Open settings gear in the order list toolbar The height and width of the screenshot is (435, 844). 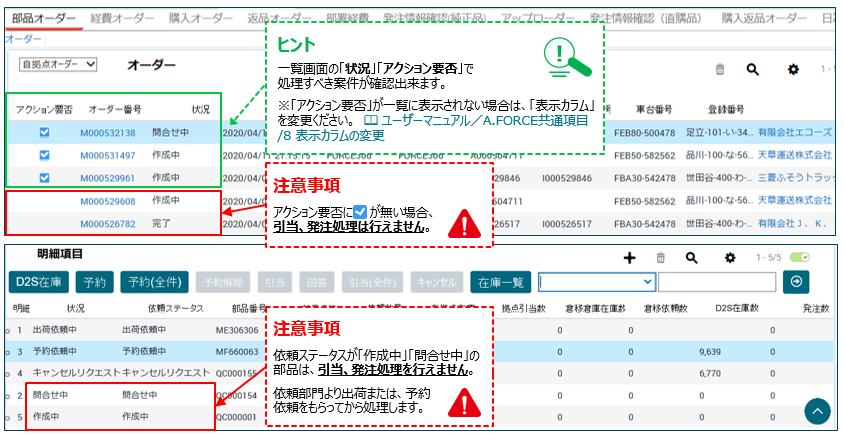click(794, 69)
